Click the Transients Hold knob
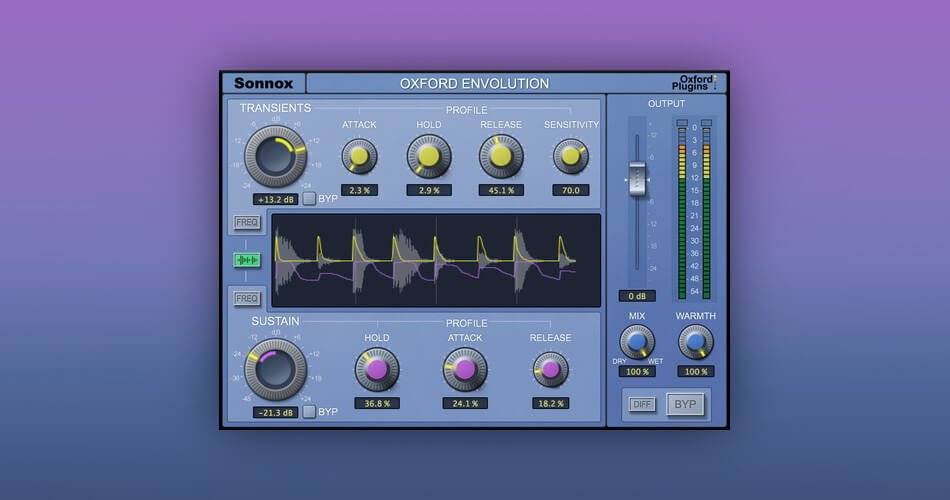The width and height of the screenshot is (950, 500). [429, 156]
